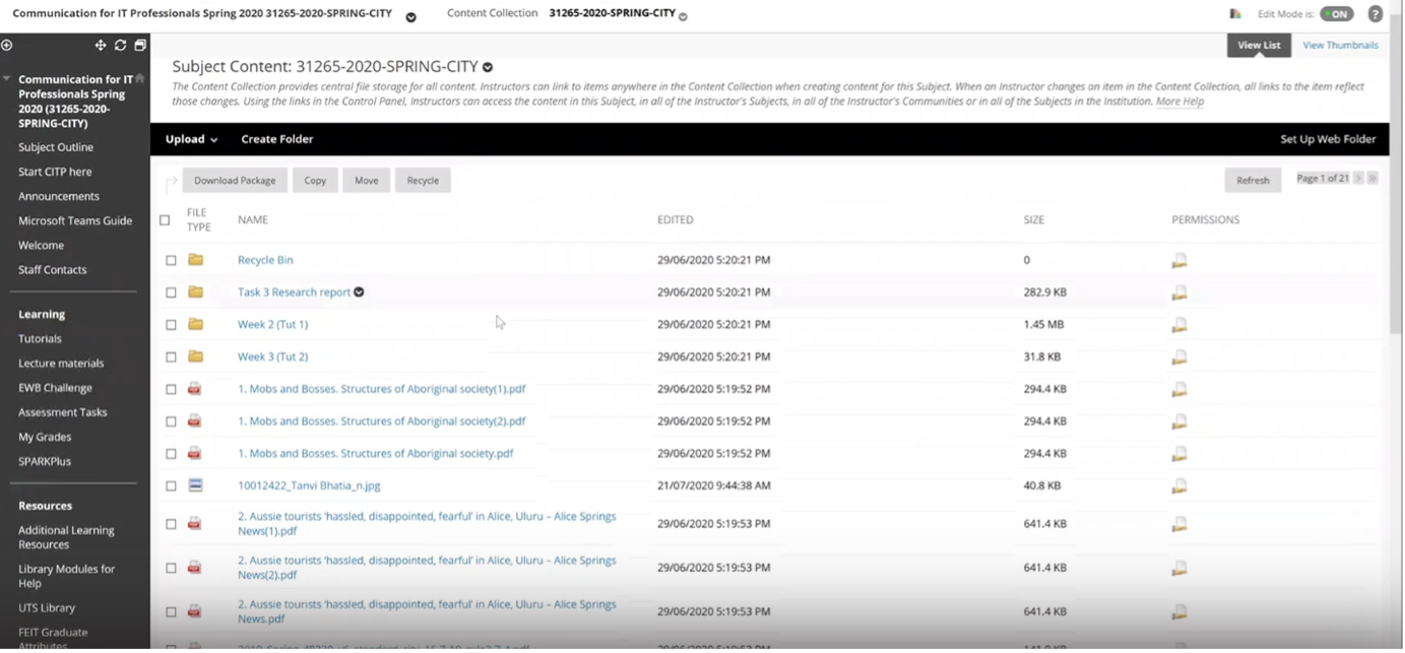Tick checkbox for Task 3 Research report
This screenshot has width=1405, height=653.
(x=171, y=292)
